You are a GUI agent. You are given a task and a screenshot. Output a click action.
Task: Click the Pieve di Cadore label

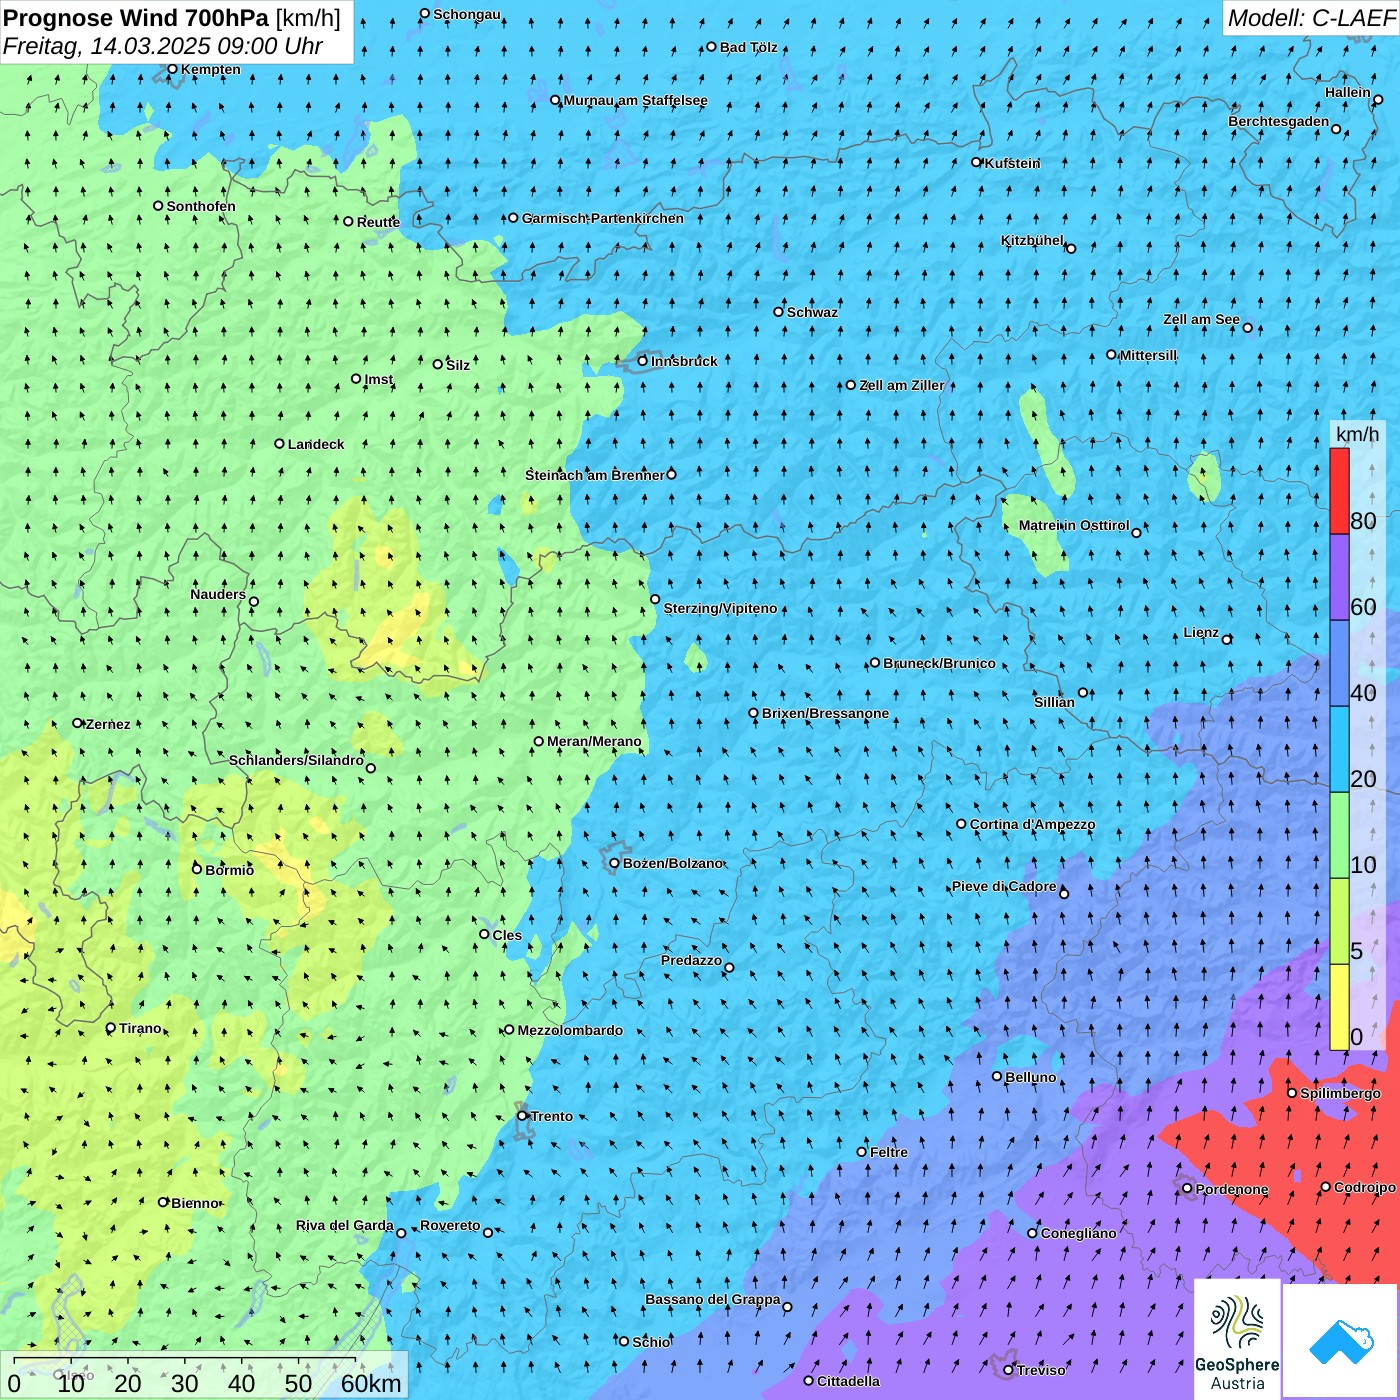pos(1004,886)
